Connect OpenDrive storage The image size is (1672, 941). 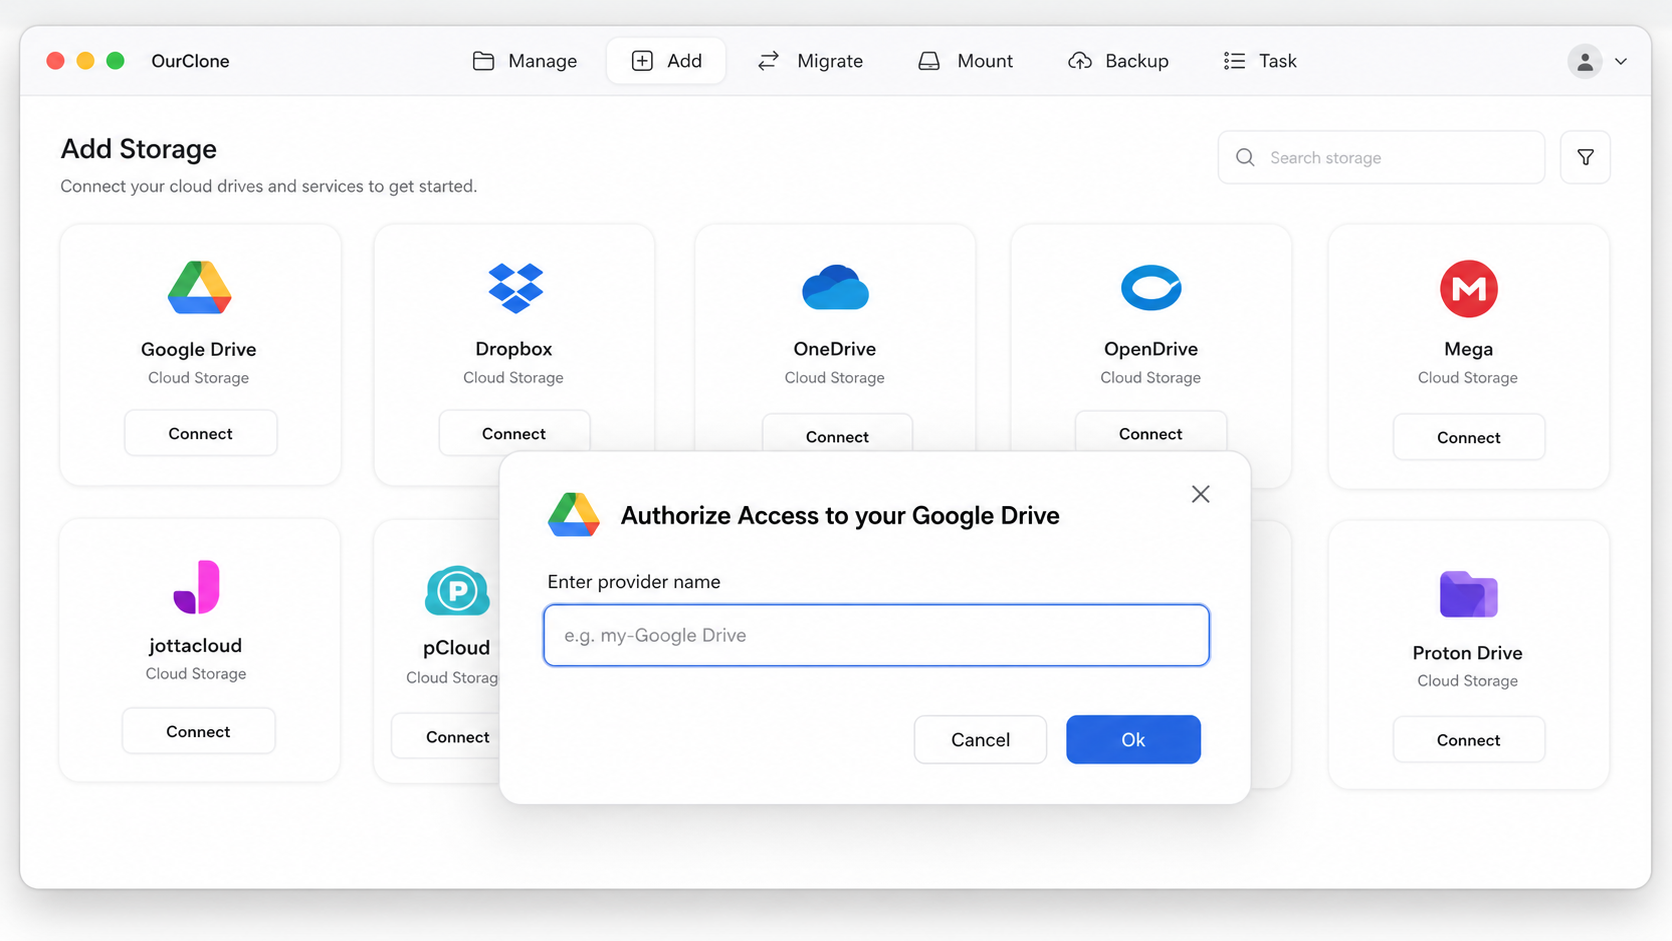tap(1151, 433)
